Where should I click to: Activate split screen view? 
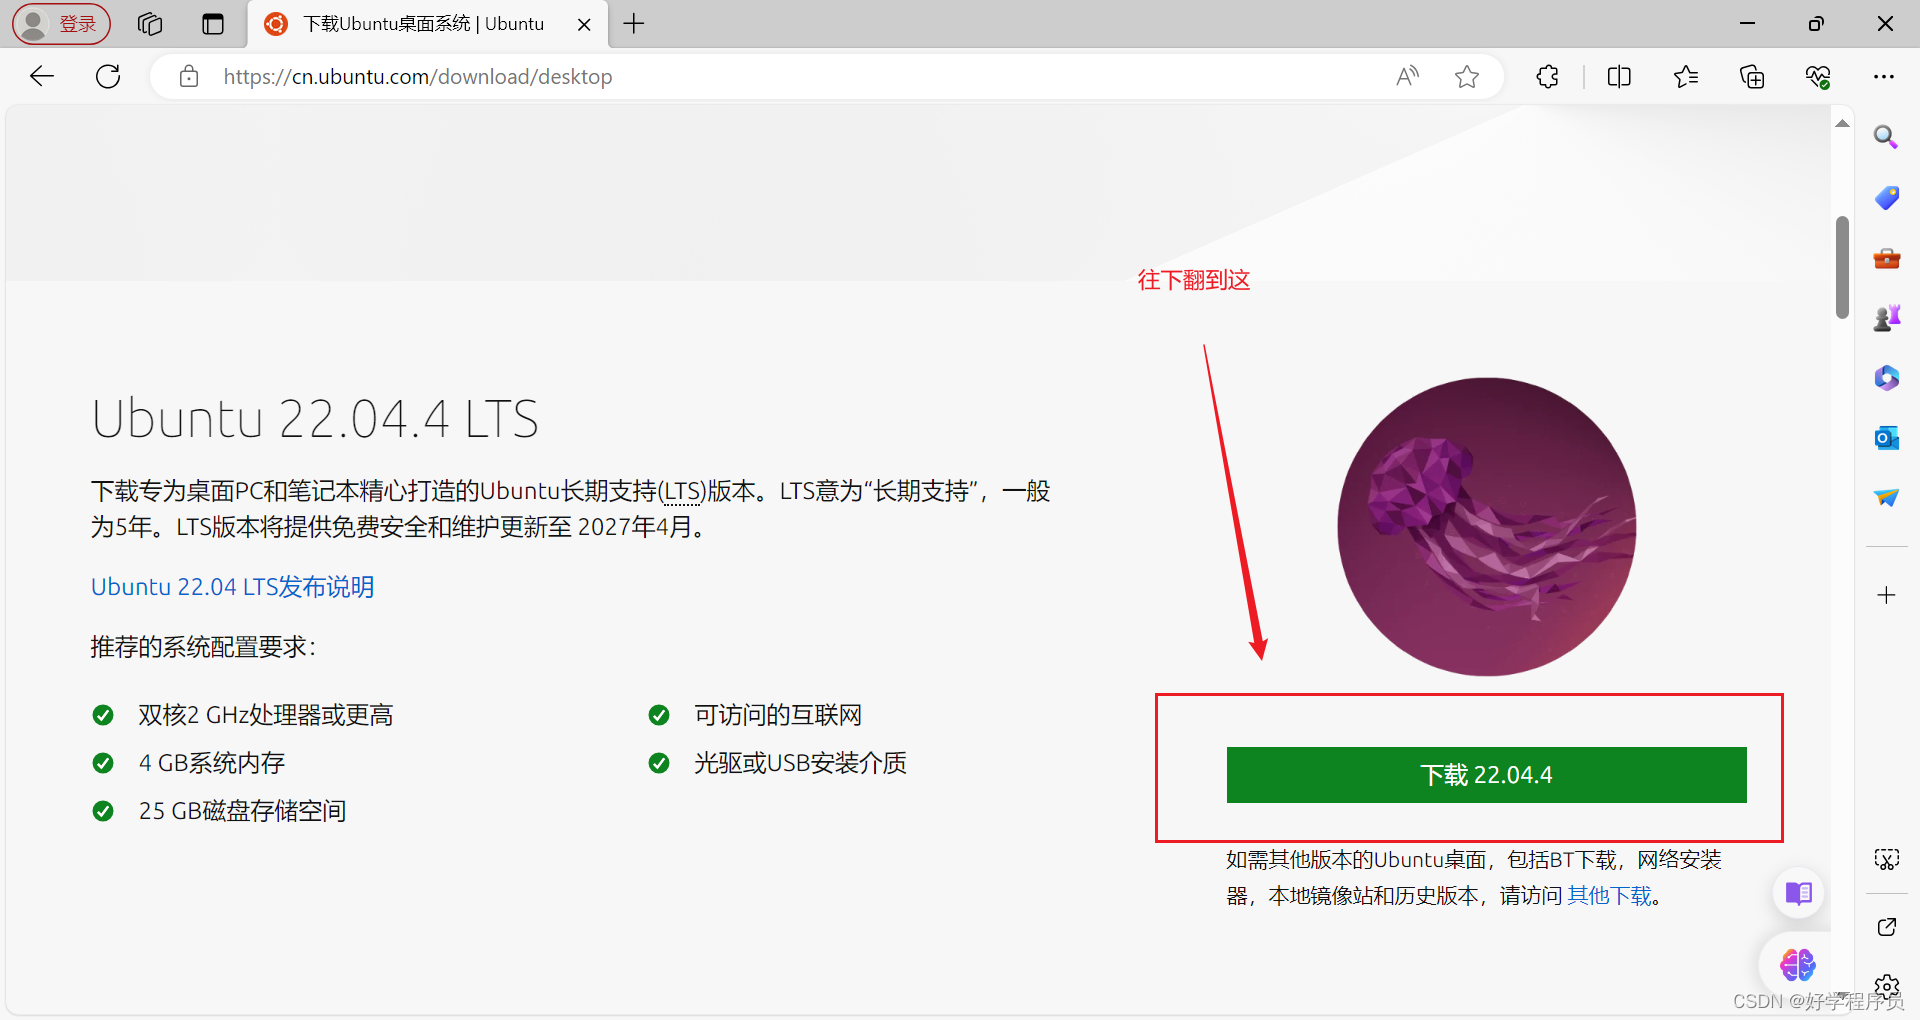coord(1619,76)
